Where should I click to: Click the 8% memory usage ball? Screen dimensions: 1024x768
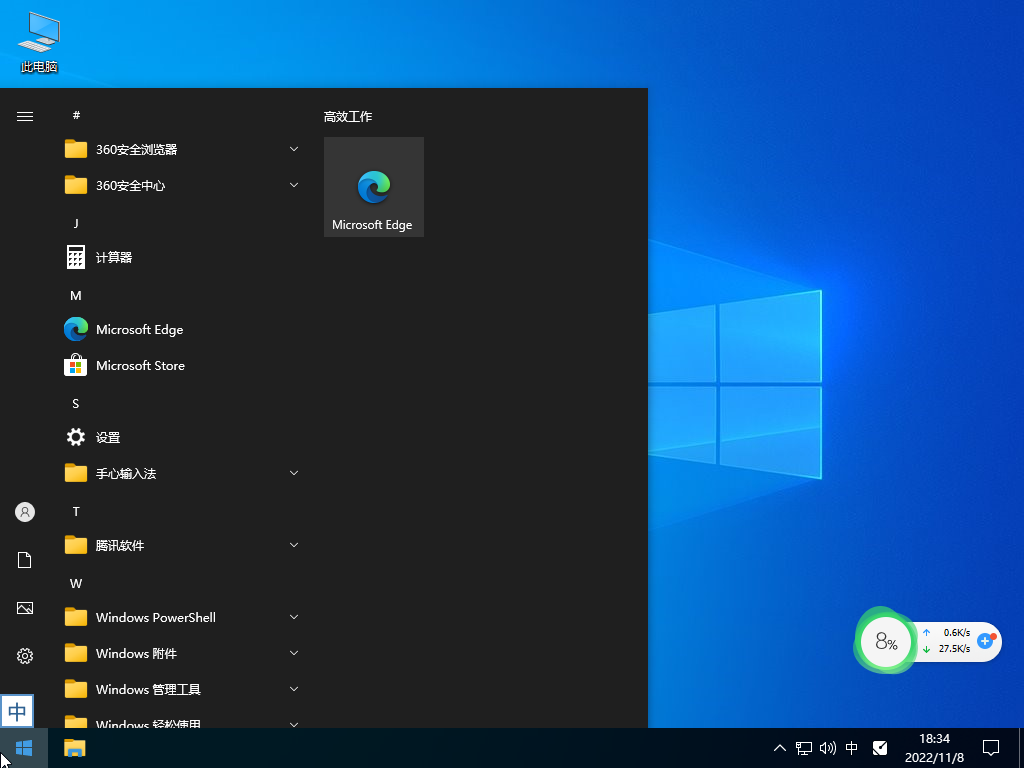point(886,641)
